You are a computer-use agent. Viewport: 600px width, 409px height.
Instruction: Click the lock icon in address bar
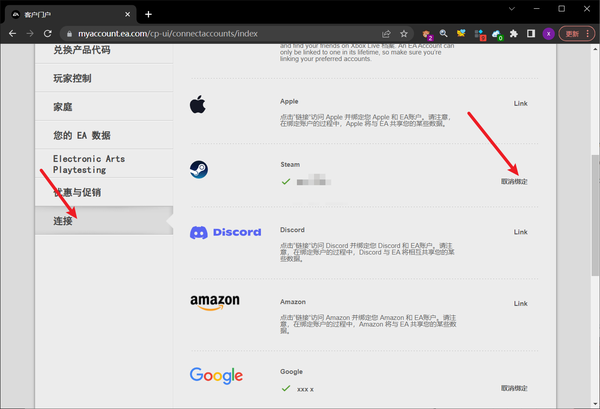click(x=69, y=34)
